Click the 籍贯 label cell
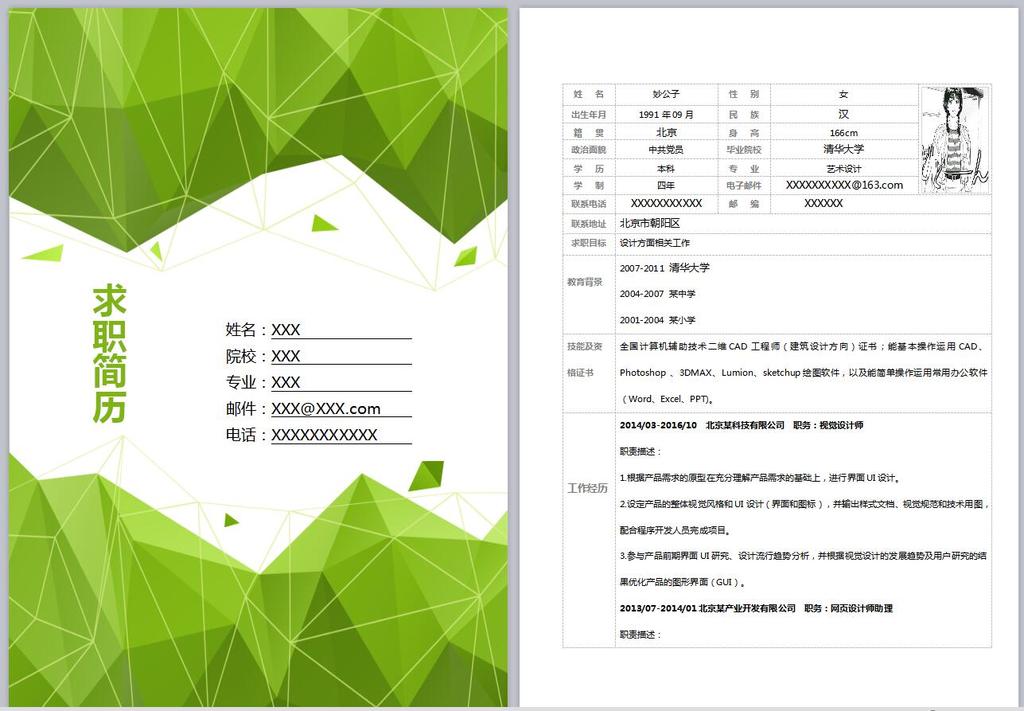This screenshot has height=711, width=1024. coord(588,133)
